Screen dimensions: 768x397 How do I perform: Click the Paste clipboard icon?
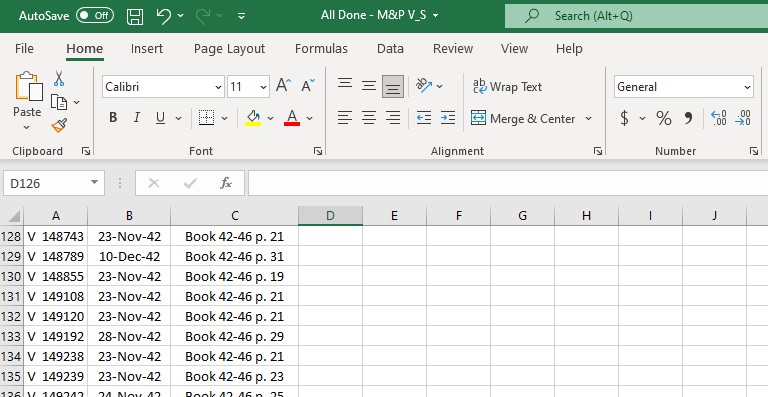[x=28, y=86]
